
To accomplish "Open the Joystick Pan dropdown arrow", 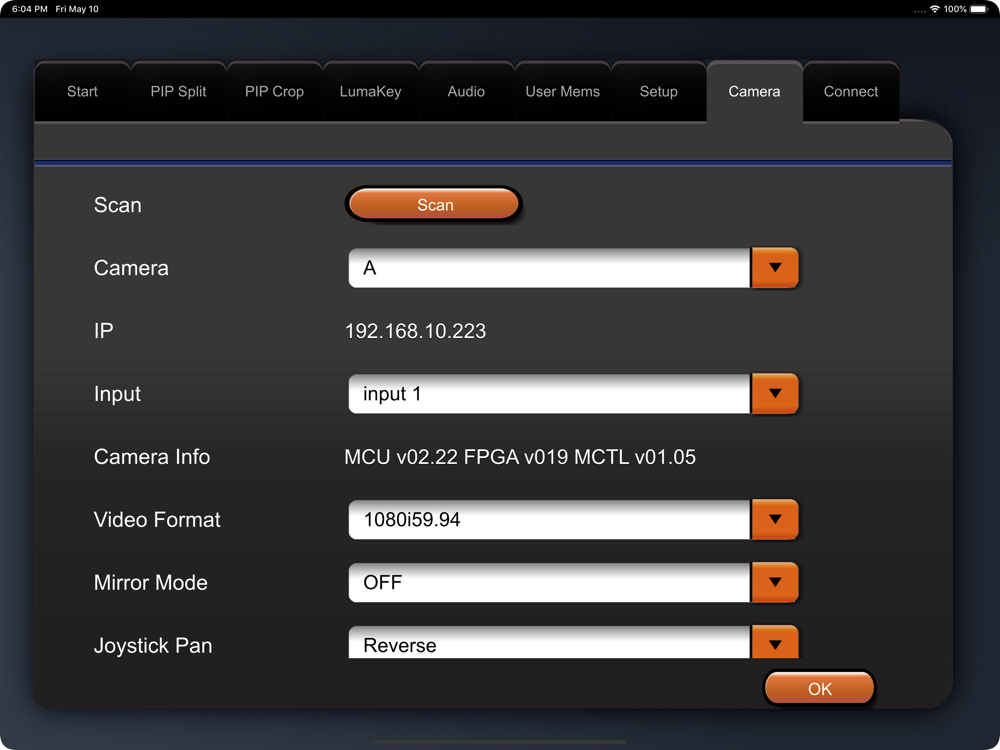I will click(775, 643).
